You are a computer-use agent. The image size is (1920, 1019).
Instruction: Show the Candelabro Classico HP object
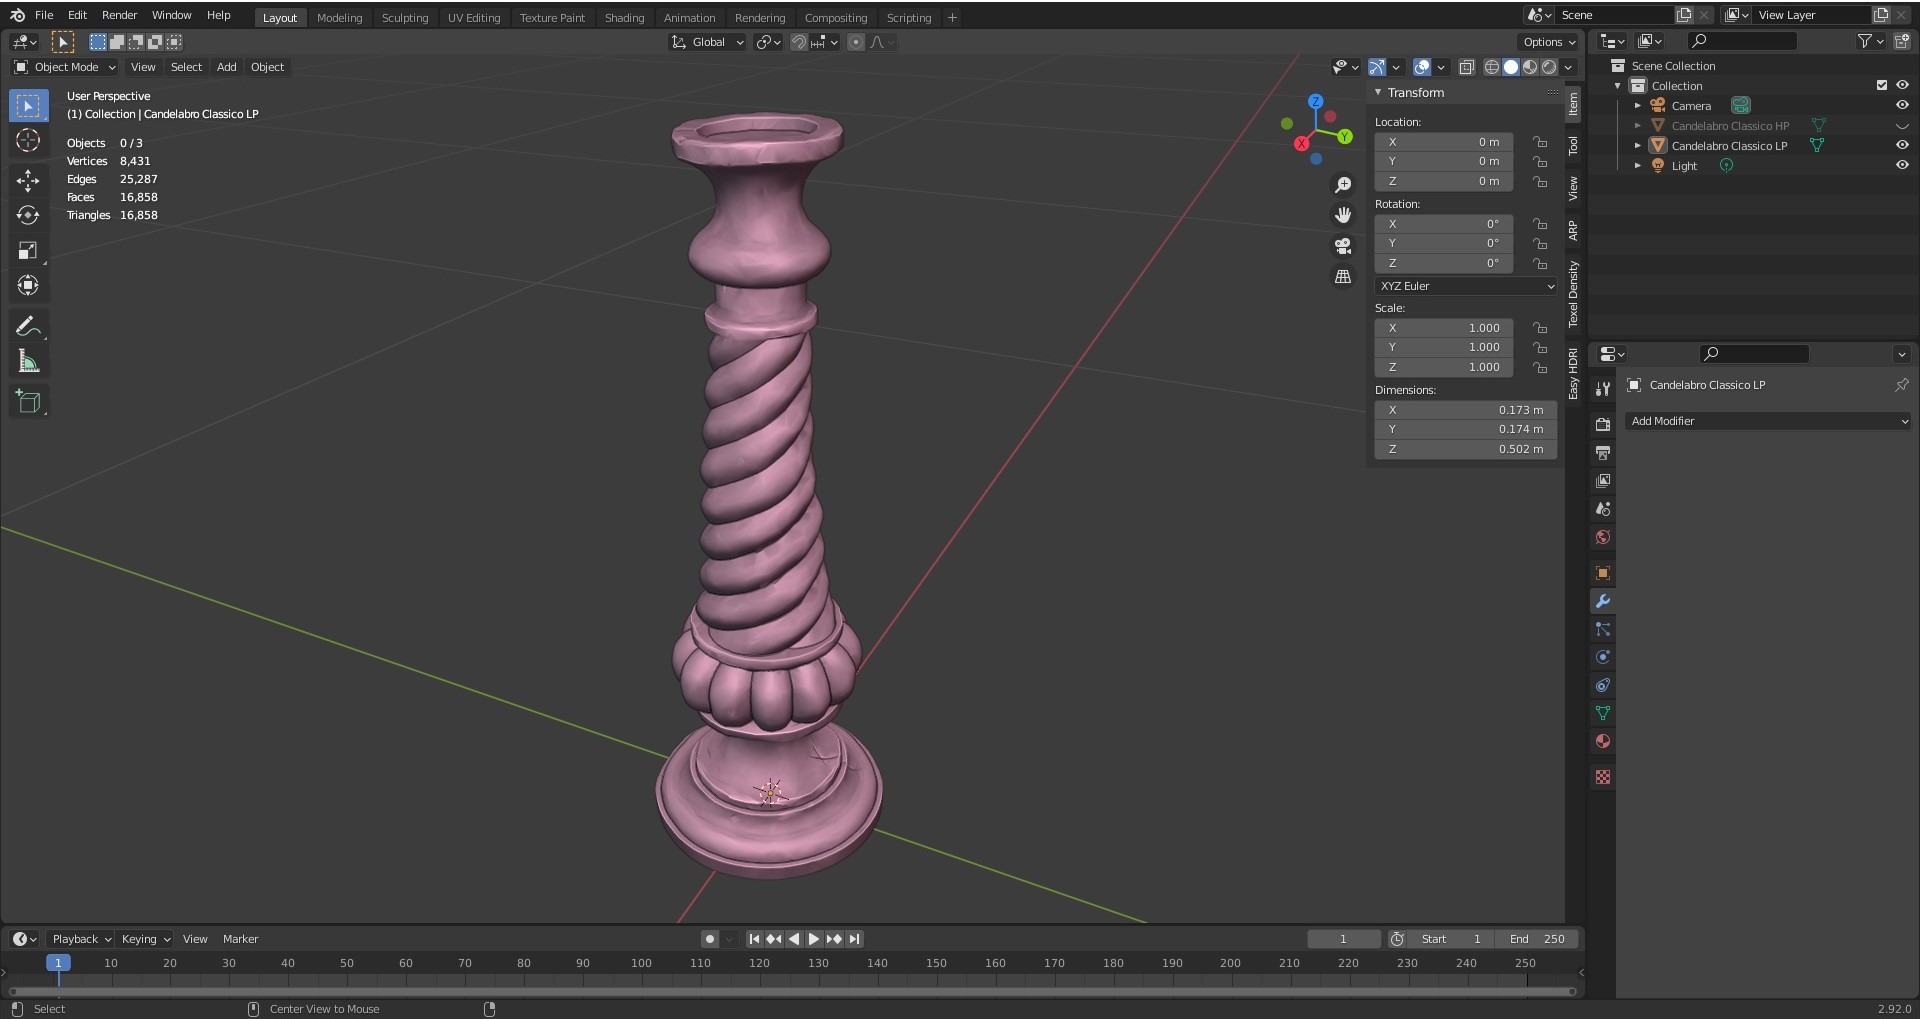1902,126
